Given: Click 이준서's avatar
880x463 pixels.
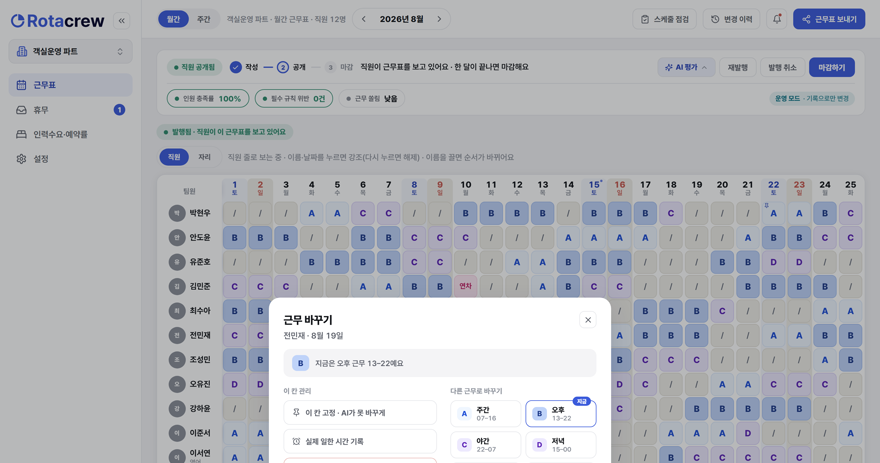Looking at the screenshot, I should (177, 433).
